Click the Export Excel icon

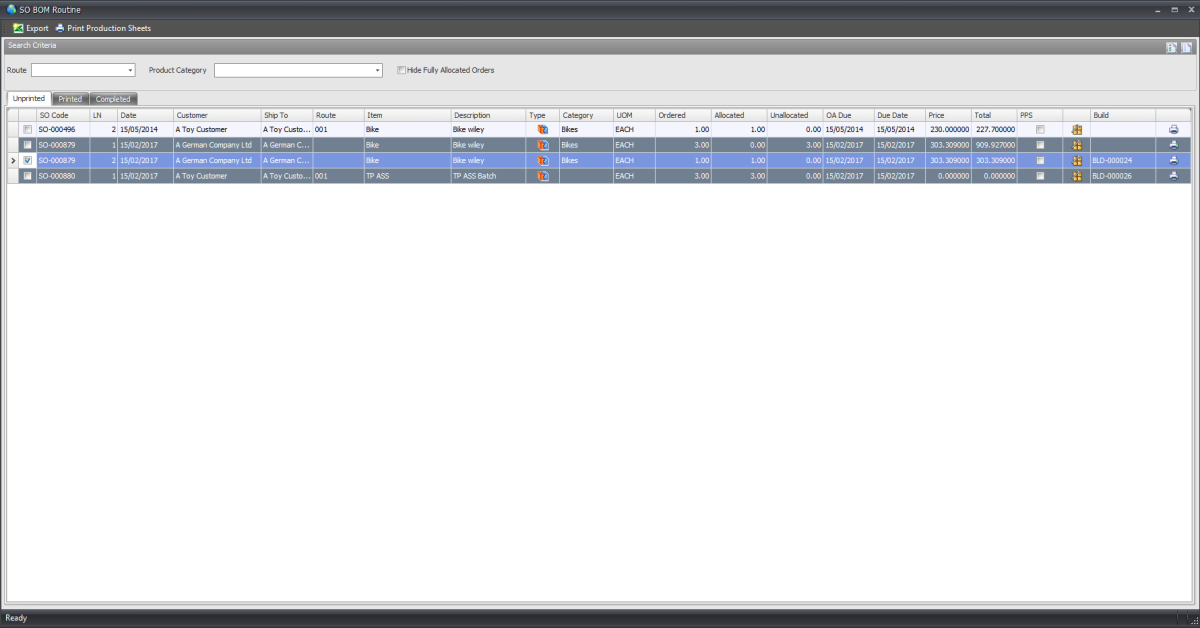tap(18, 28)
